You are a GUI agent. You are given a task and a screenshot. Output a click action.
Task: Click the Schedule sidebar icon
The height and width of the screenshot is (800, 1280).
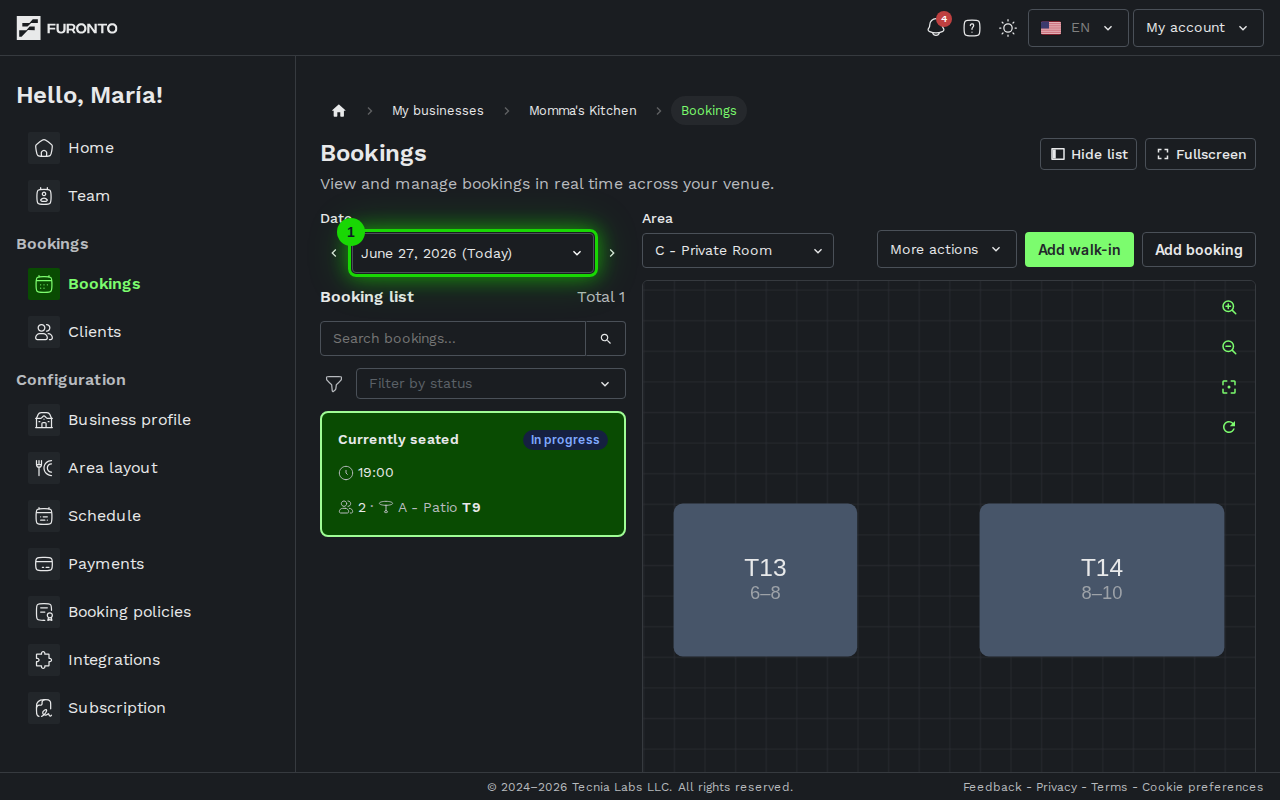click(44, 516)
